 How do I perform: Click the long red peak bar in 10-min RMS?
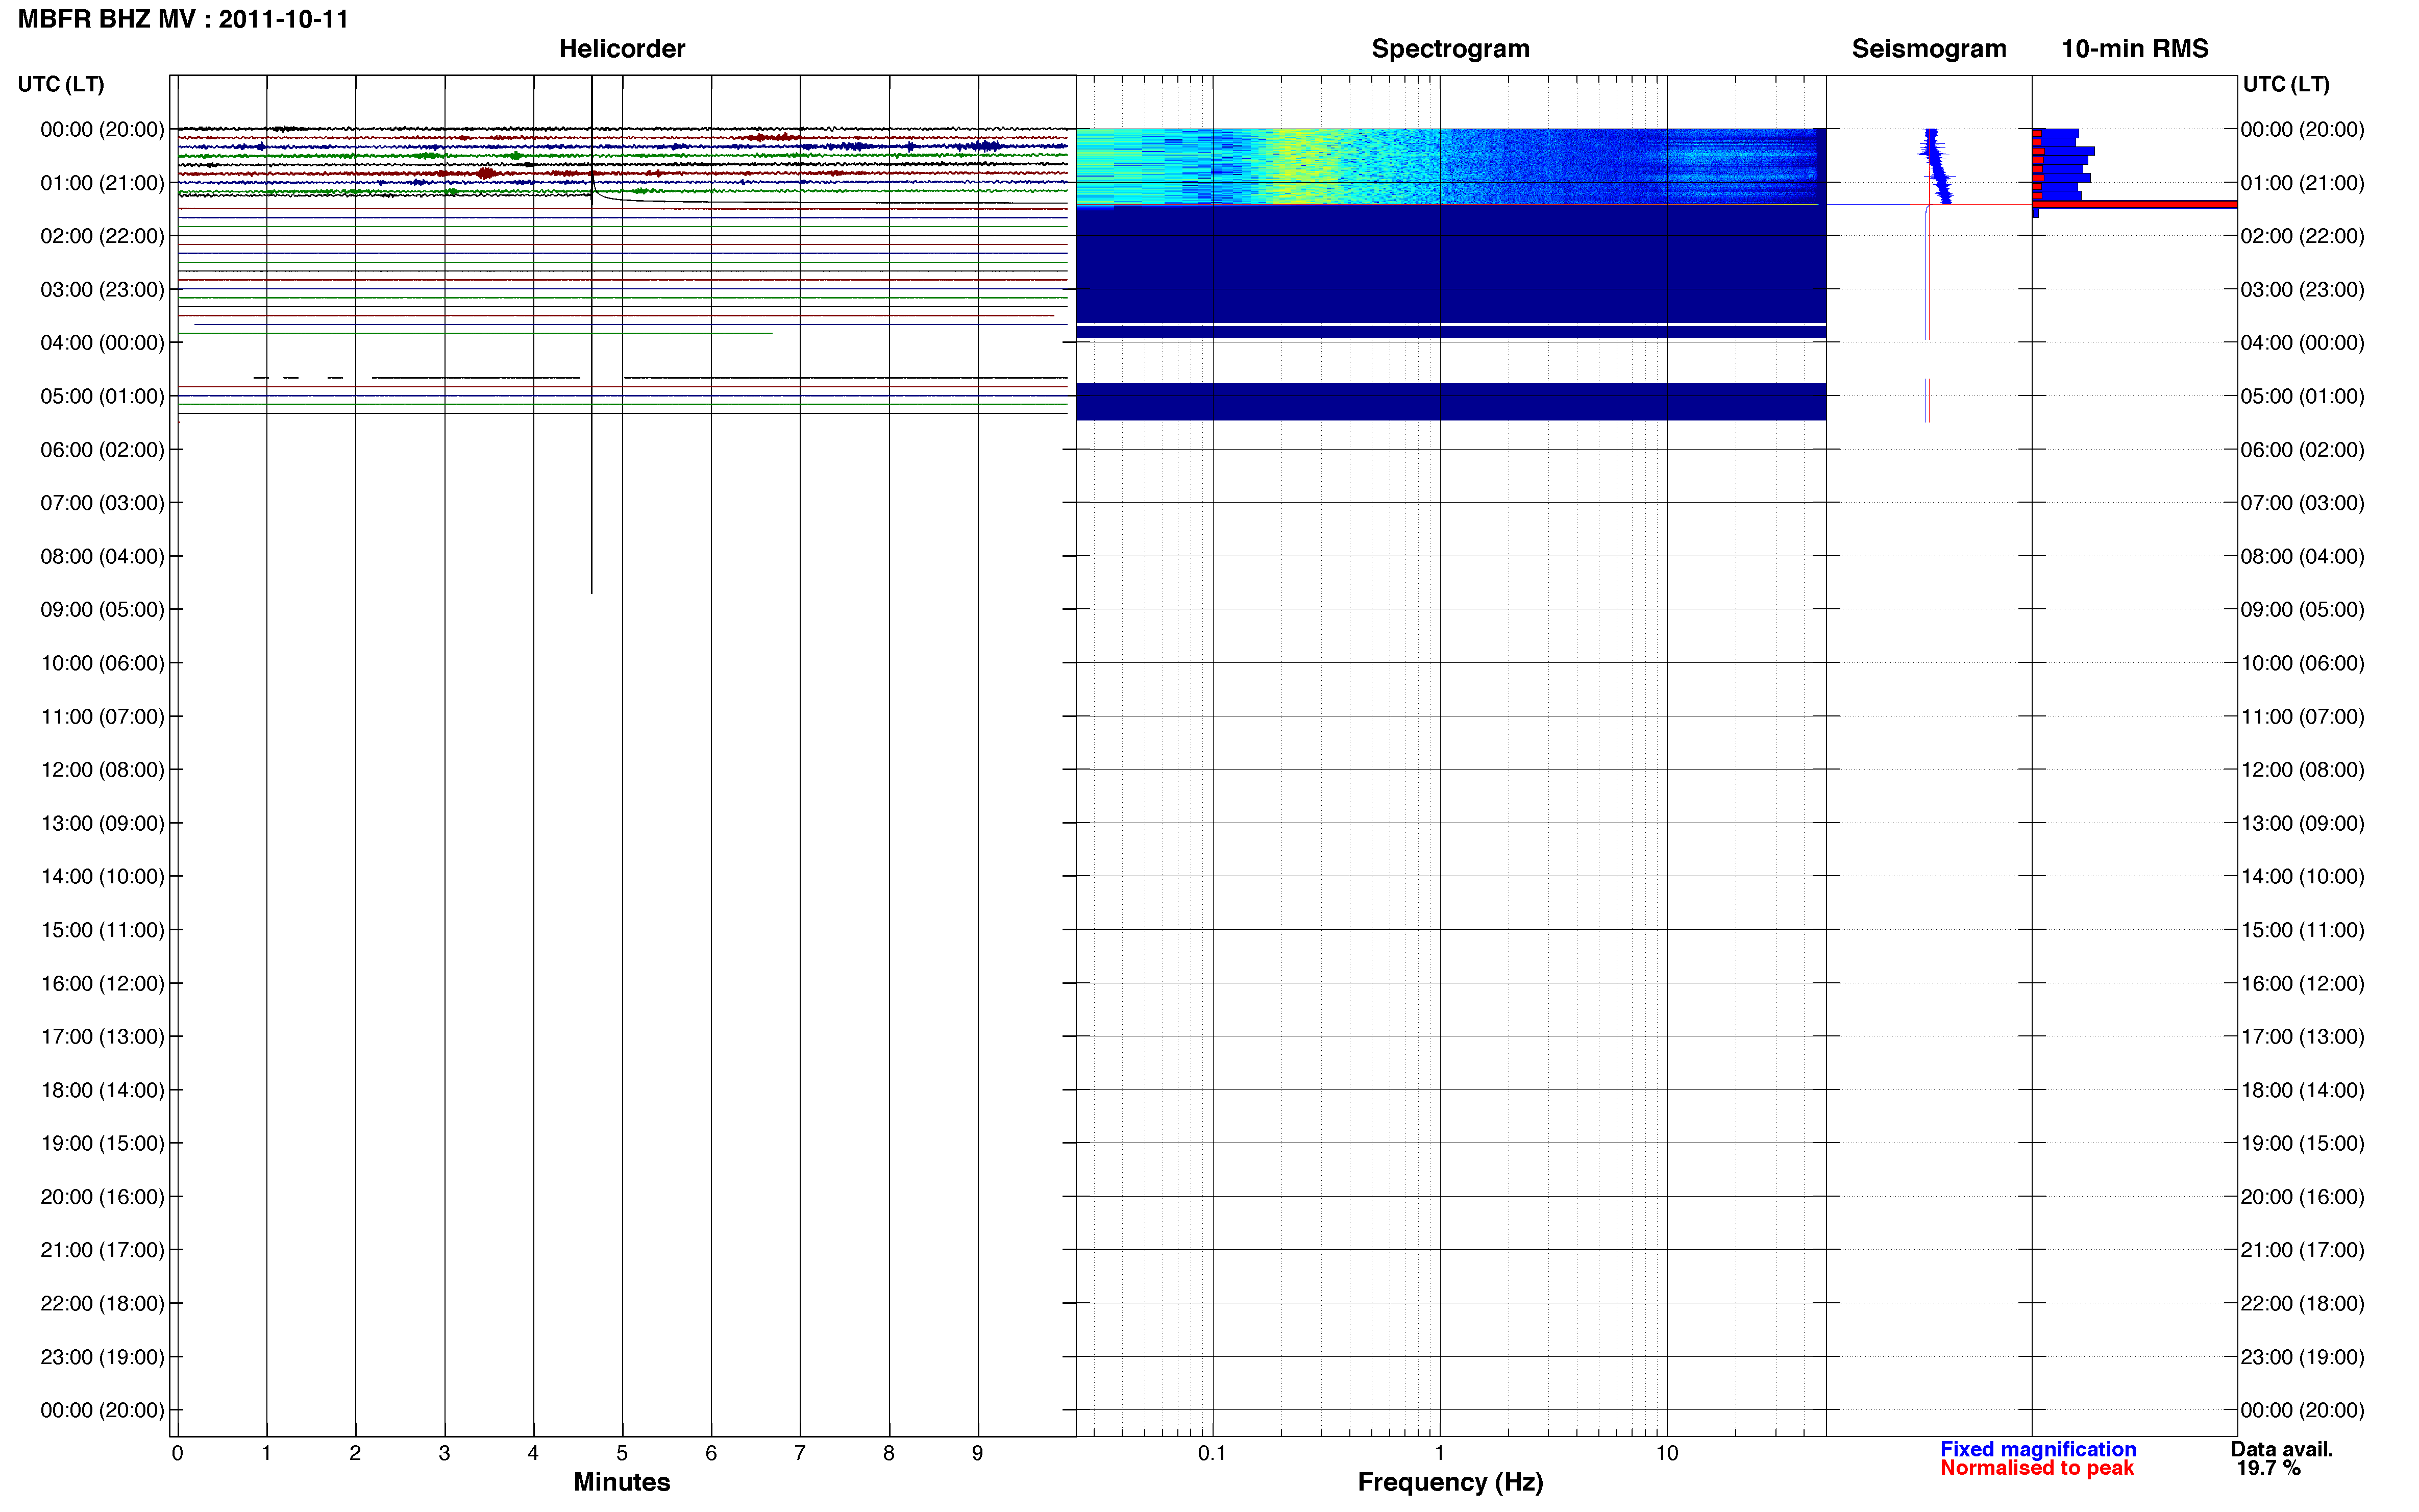coord(2135,204)
